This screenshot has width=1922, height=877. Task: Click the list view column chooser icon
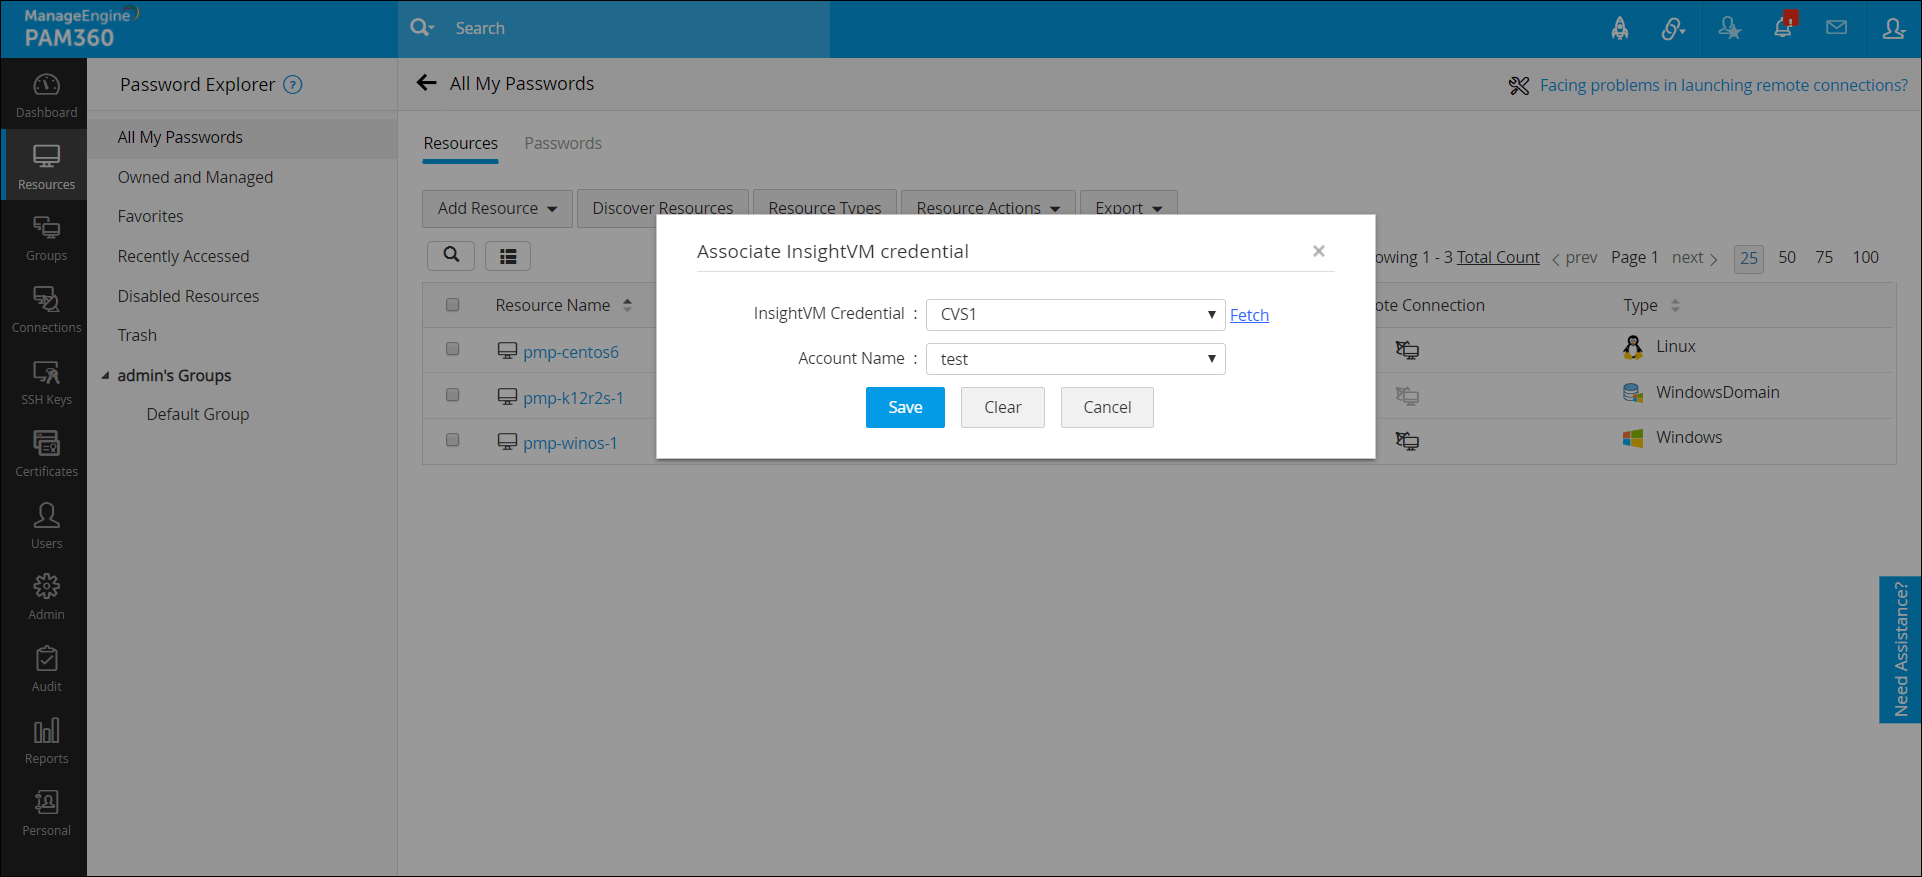coord(508,256)
